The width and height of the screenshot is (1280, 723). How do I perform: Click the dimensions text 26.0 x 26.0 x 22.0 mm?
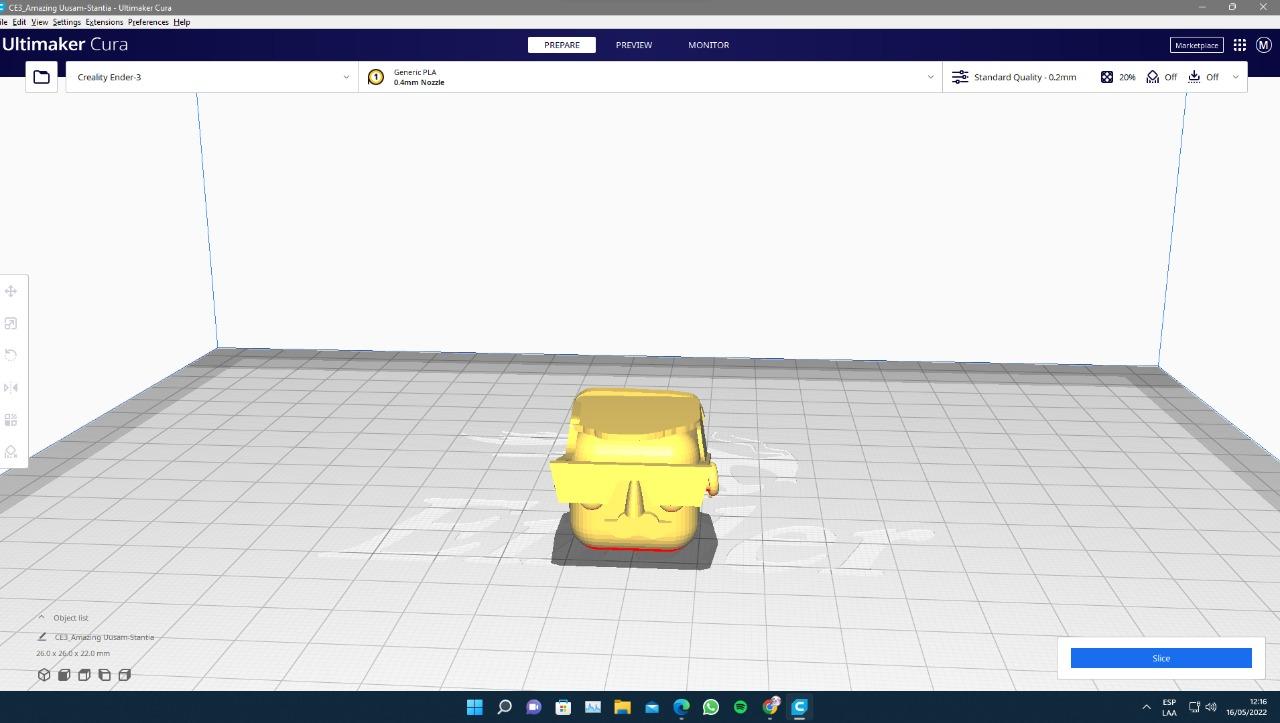click(73, 653)
